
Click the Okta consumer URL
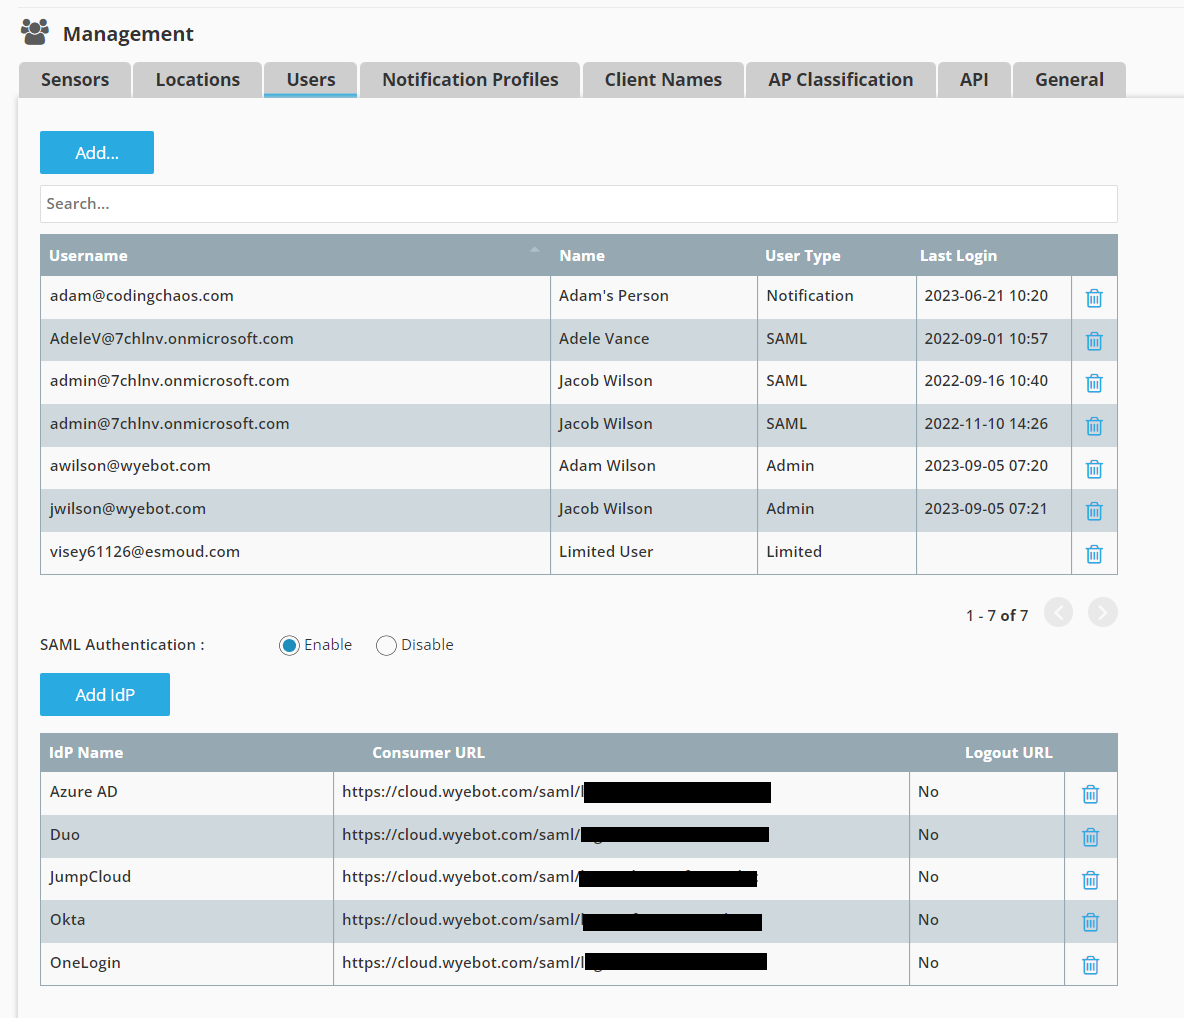tap(551, 920)
